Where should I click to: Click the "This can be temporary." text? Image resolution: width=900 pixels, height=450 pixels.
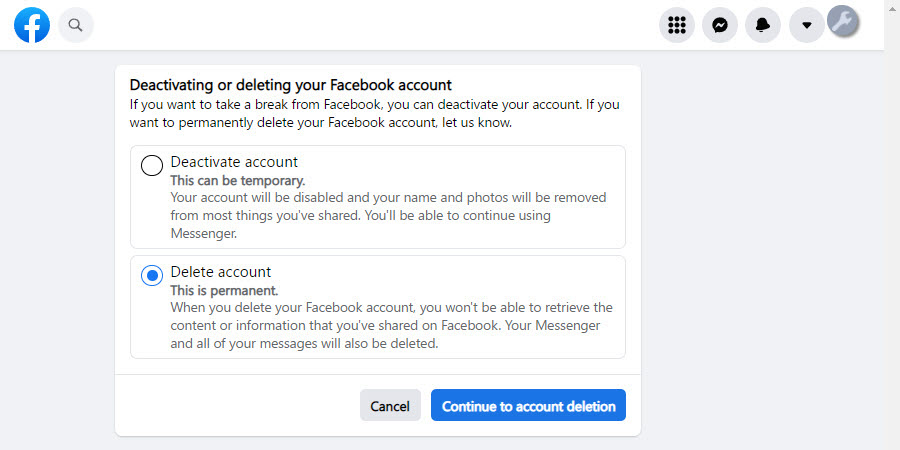[x=237, y=181]
